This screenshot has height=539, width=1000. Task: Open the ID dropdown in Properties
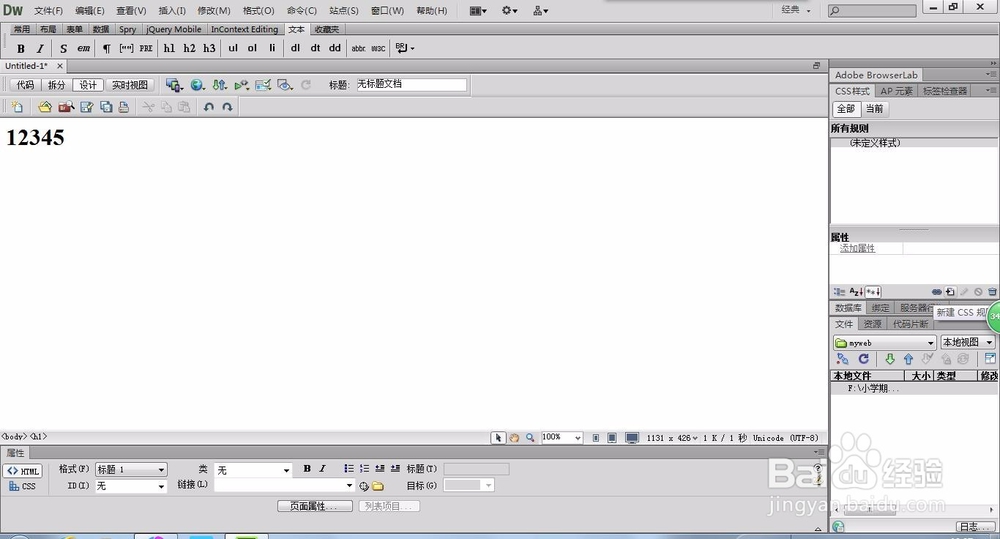[x=131, y=486]
